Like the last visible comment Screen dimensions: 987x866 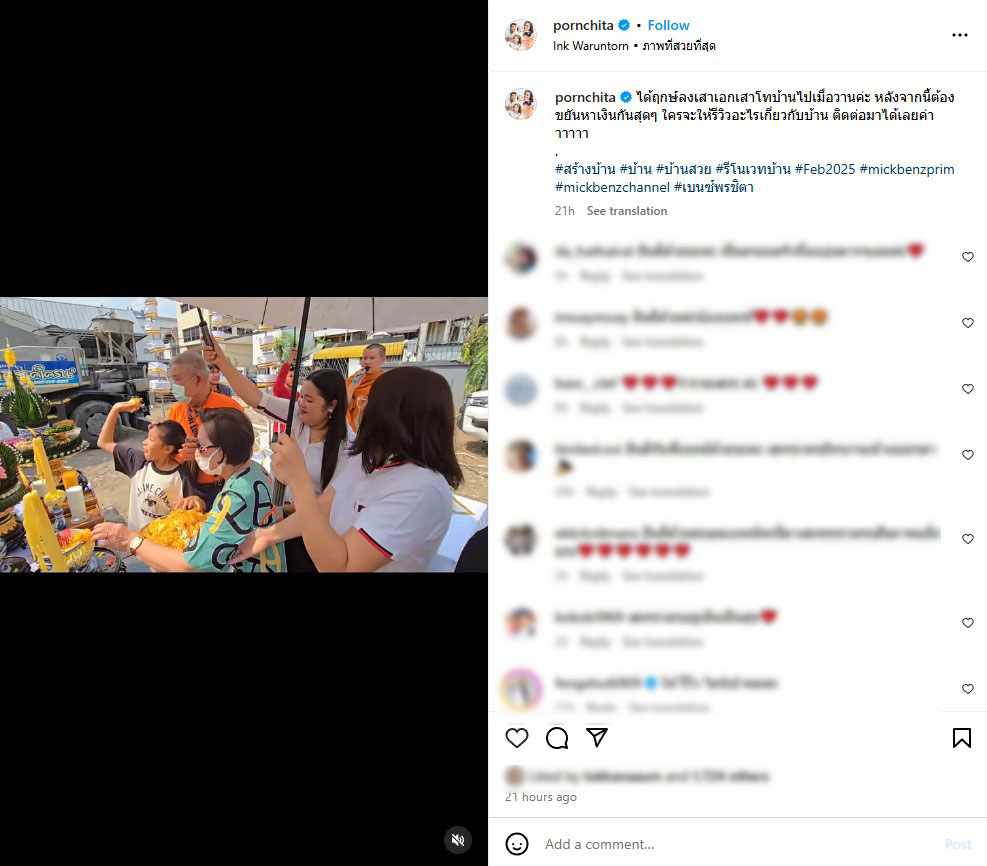967,689
